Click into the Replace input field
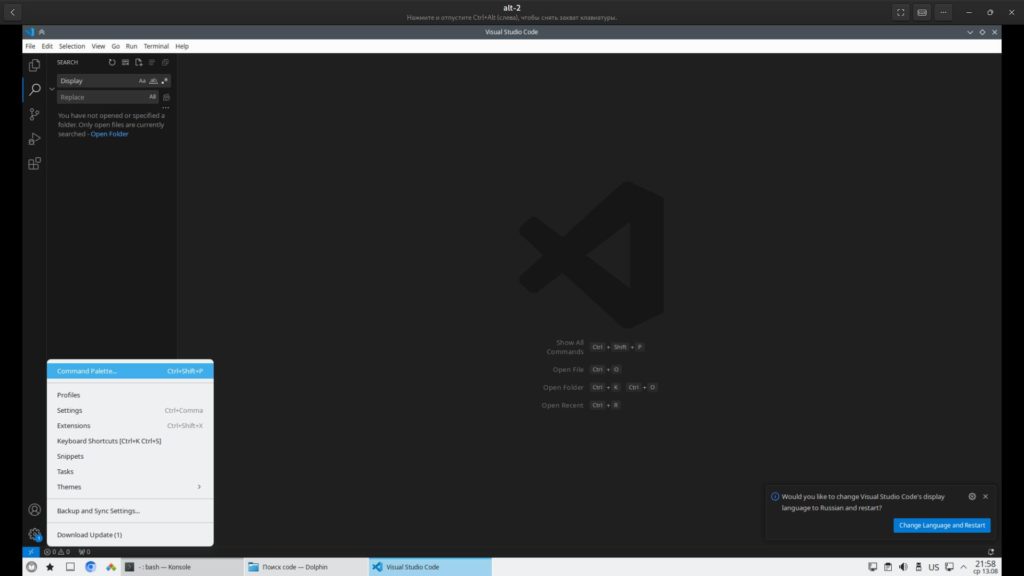The image size is (1024, 576). pyautogui.click(x=100, y=97)
